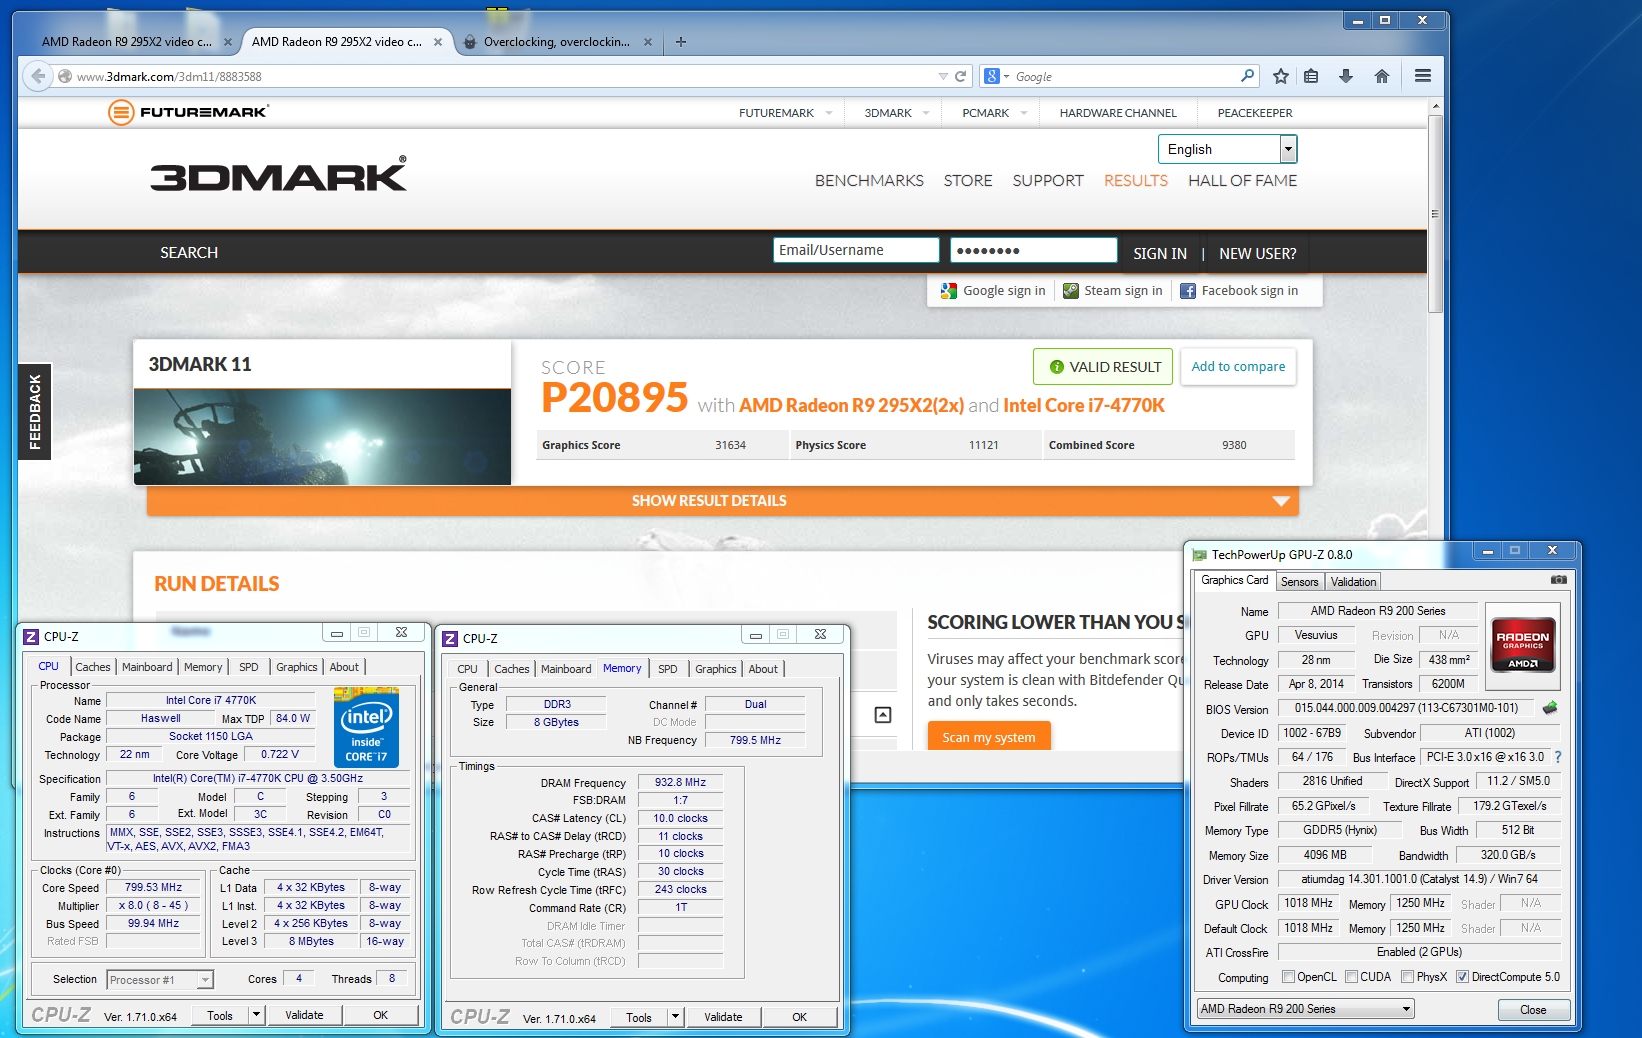
Task: Click OK in CPU-Z Memory window
Action: click(x=799, y=1017)
